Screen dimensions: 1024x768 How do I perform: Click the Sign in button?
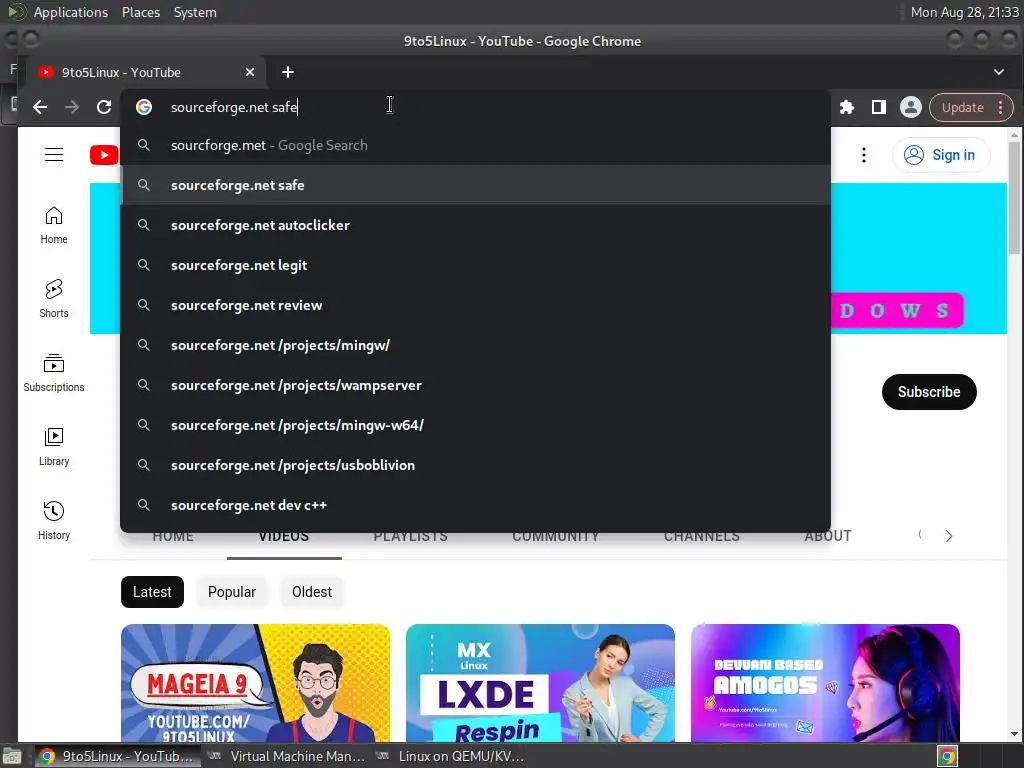coord(940,155)
